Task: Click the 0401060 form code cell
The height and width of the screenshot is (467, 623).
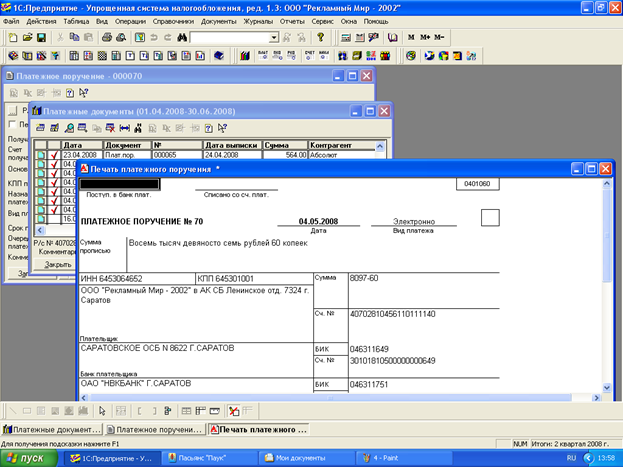Action: 478,184
